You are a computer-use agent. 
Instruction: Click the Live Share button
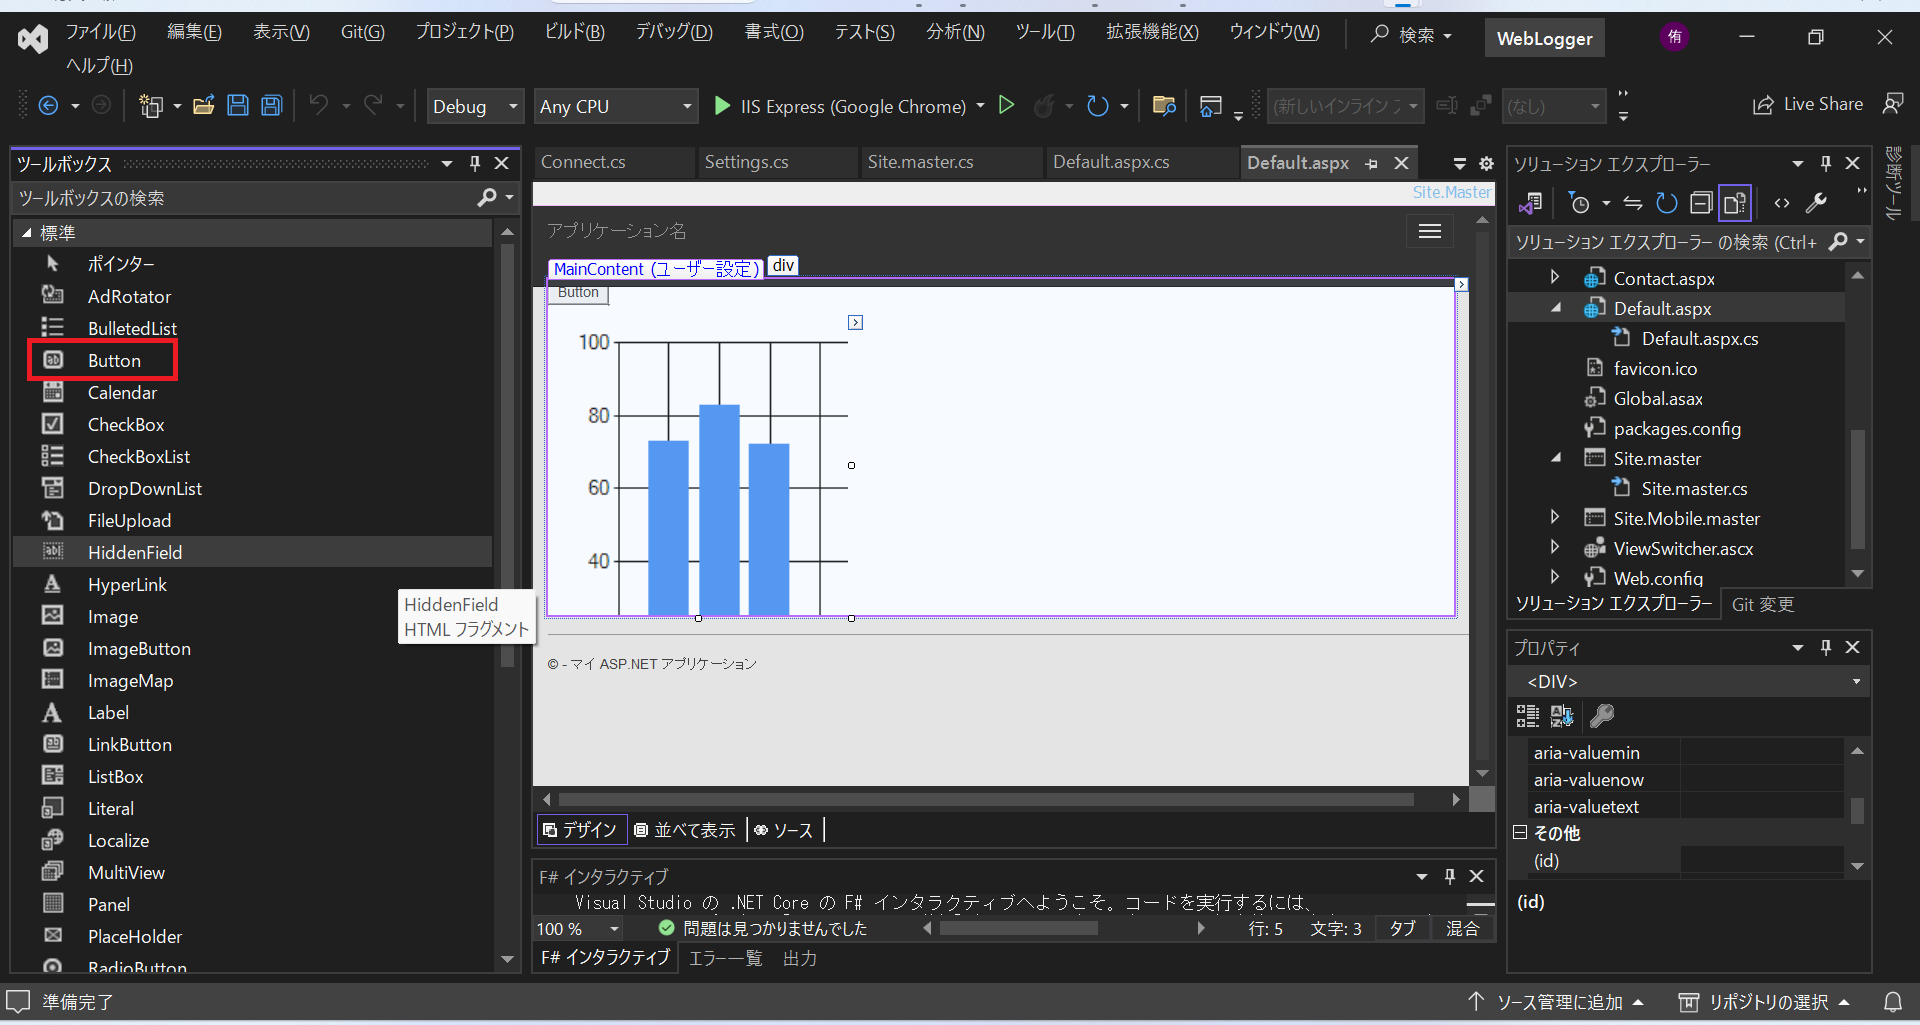tap(1808, 104)
